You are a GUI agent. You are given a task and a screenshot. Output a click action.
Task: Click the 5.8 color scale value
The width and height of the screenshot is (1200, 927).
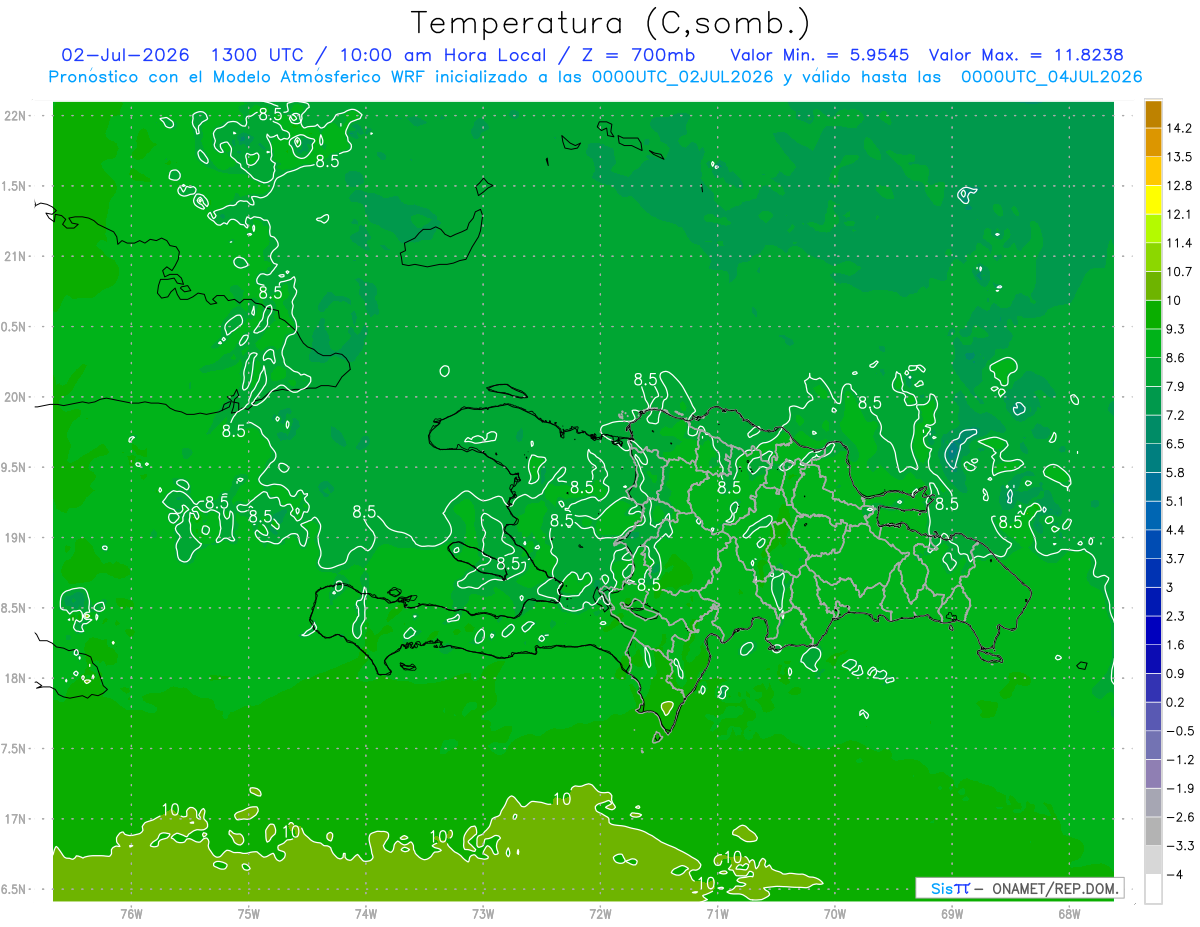coord(1176,472)
